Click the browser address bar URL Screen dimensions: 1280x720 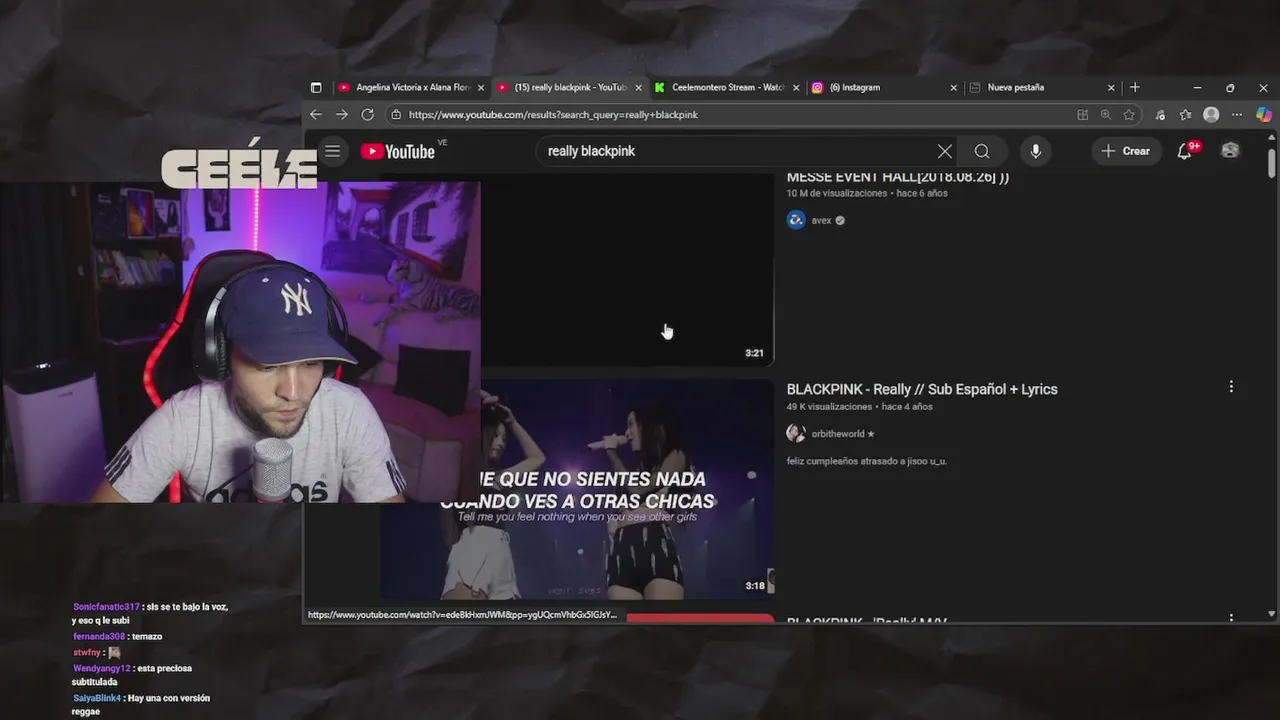(553, 115)
